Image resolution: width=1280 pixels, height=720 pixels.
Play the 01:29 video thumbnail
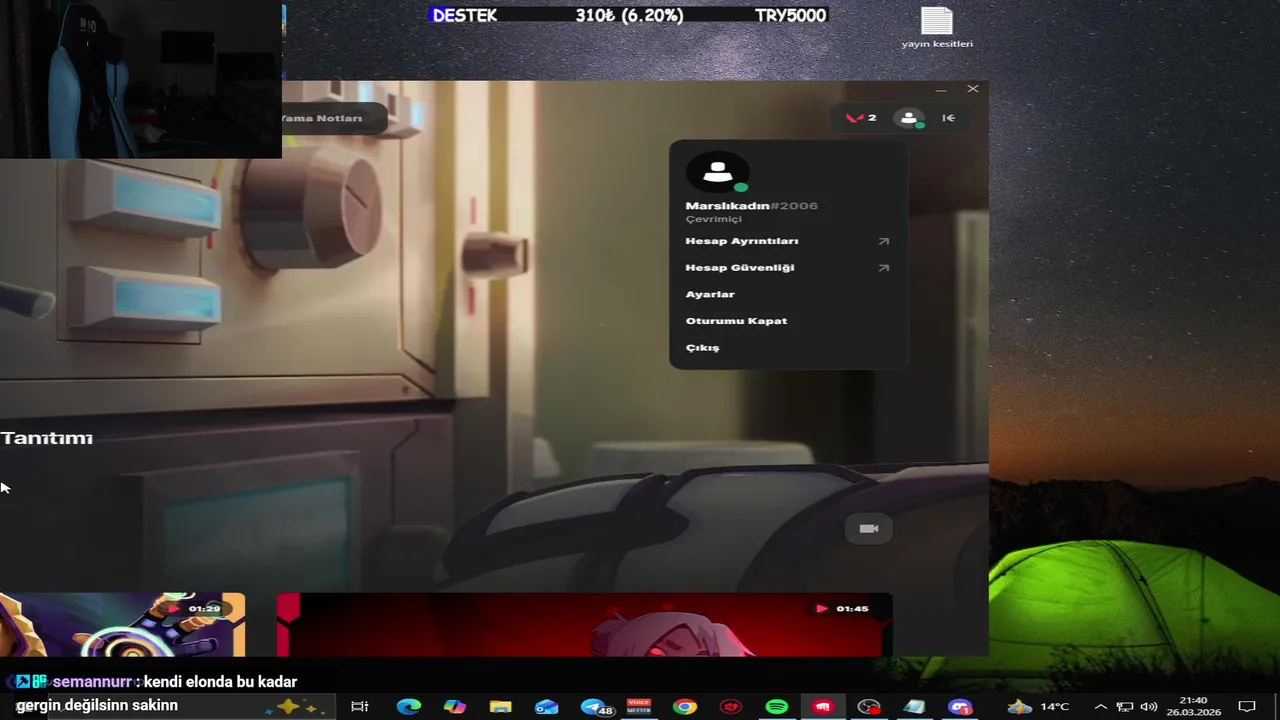point(122,625)
